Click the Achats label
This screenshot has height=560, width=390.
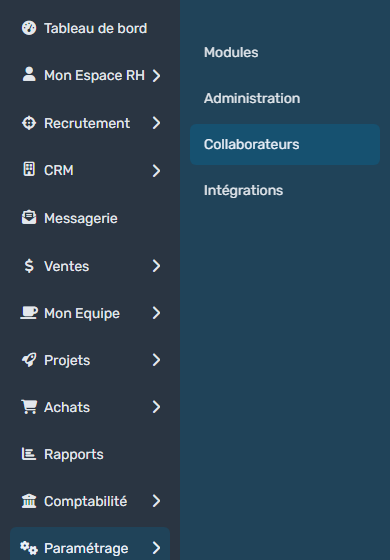pyautogui.click(x=67, y=408)
